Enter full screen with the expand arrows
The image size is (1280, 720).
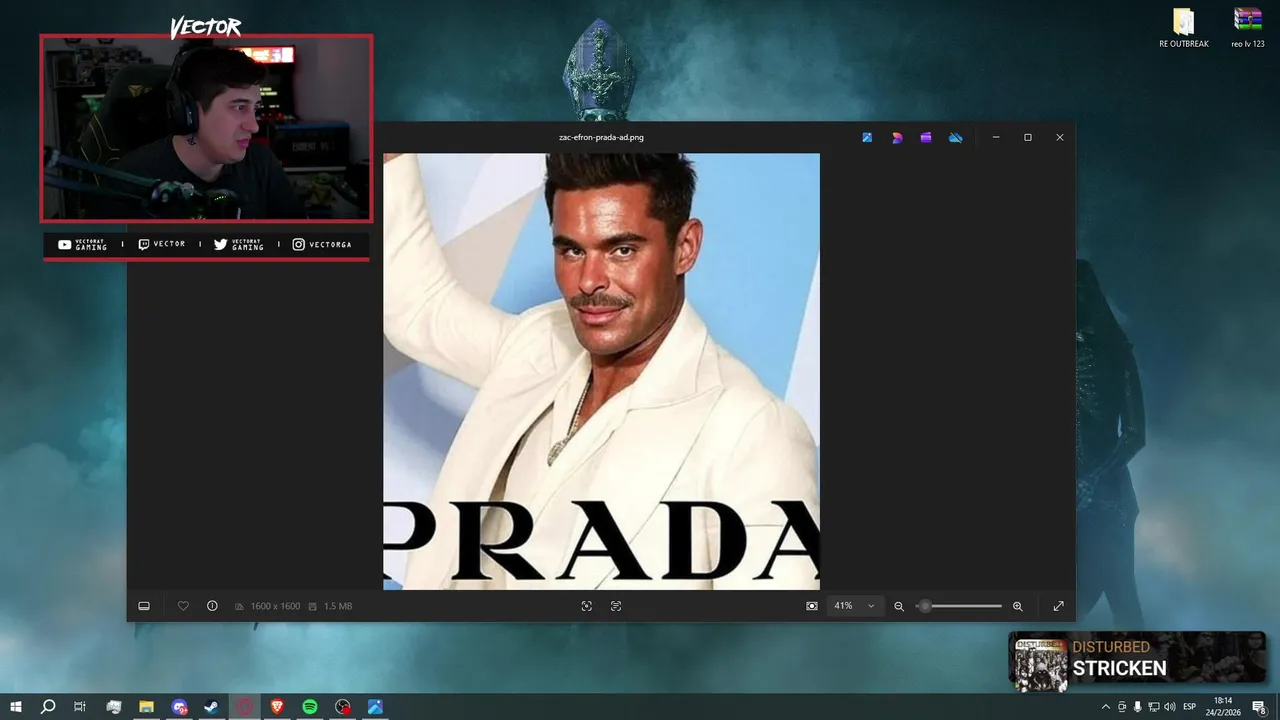click(1058, 606)
